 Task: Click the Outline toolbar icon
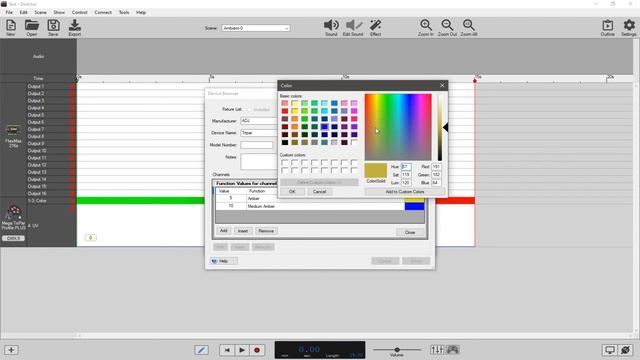point(607,25)
